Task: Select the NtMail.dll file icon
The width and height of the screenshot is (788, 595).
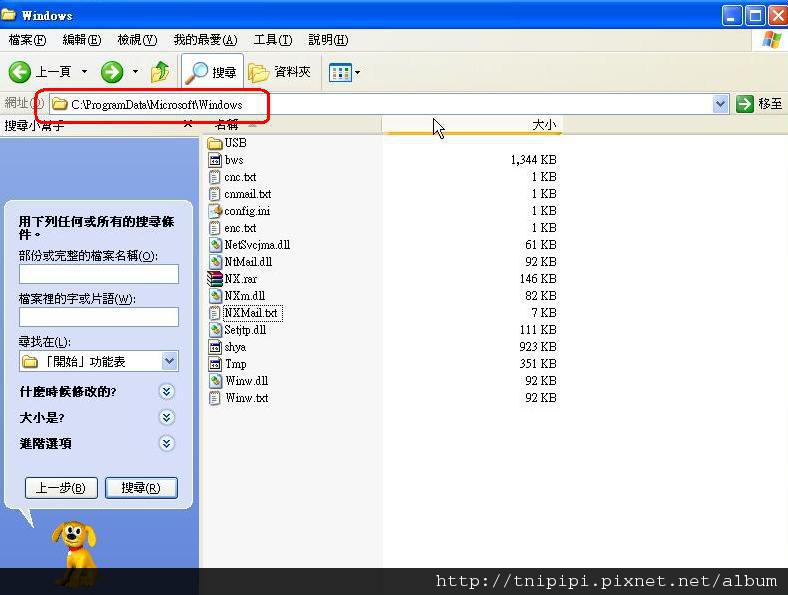Action: [x=215, y=262]
